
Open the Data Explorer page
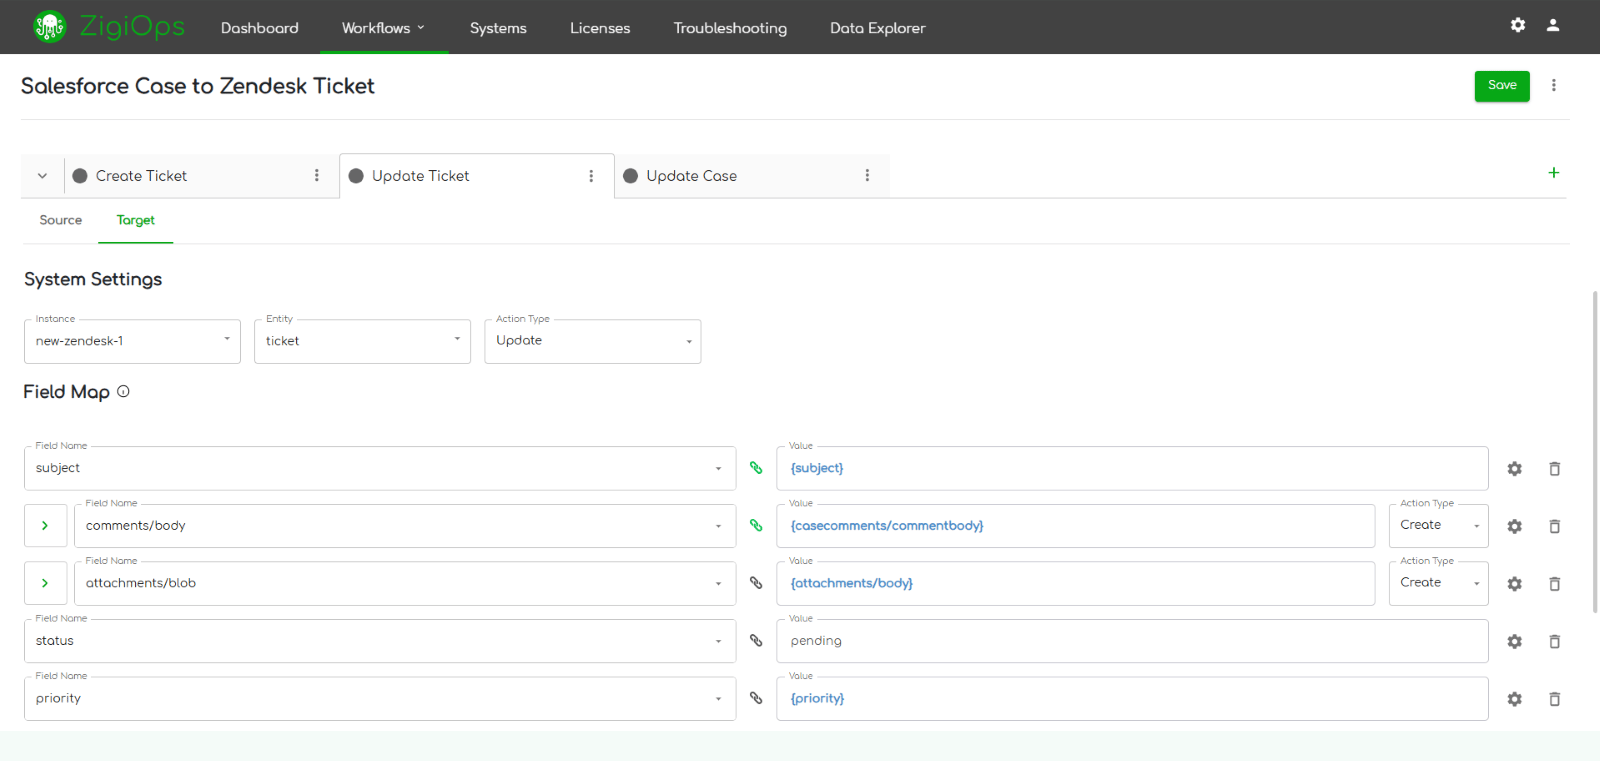point(878,28)
